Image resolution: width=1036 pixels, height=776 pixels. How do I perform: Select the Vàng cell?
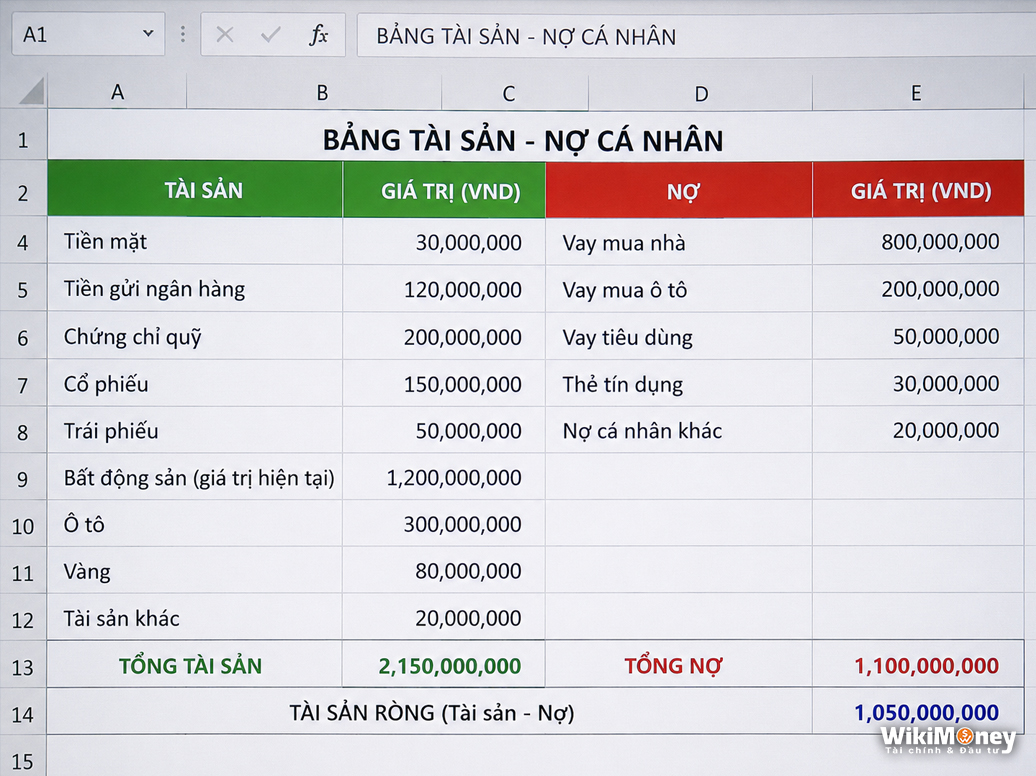coord(195,571)
